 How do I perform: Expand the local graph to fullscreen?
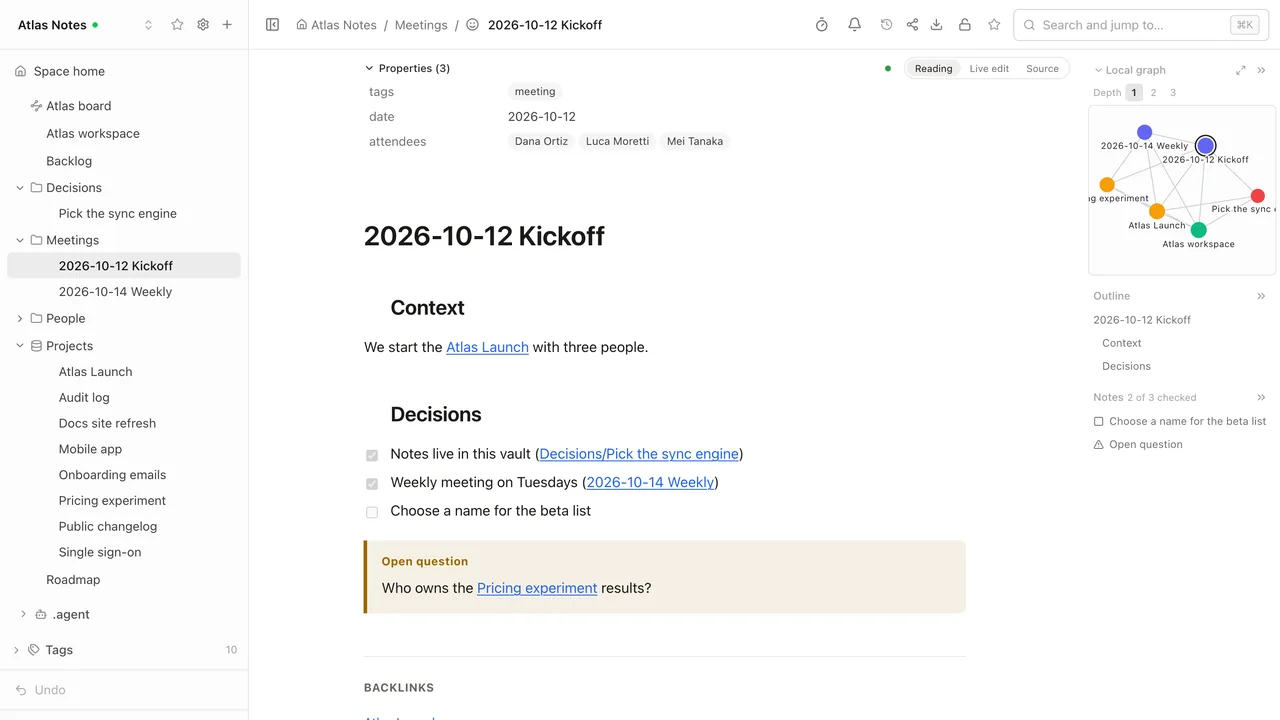point(1241,70)
